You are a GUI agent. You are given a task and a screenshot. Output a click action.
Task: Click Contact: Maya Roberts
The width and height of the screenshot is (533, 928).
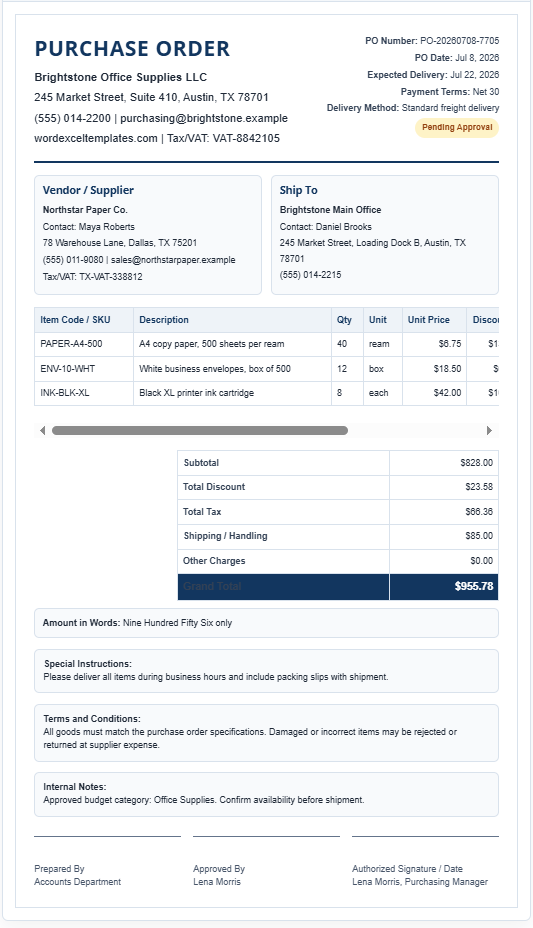(x=89, y=227)
